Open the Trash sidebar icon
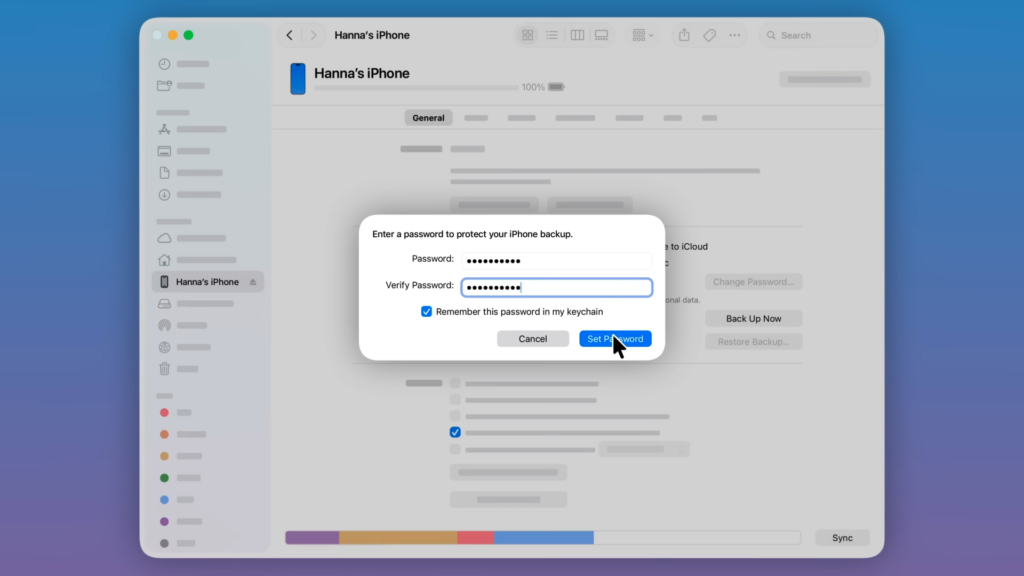Viewport: 1024px width, 576px height. (x=165, y=369)
